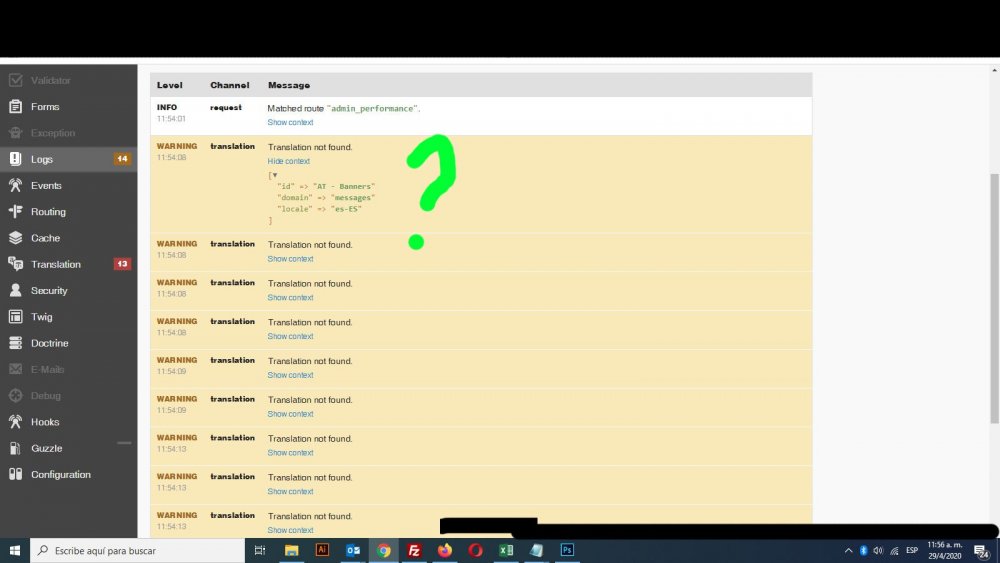Show context for admin_performance matched route
1000x563 pixels.
pyautogui.click(x=290, y=122)
